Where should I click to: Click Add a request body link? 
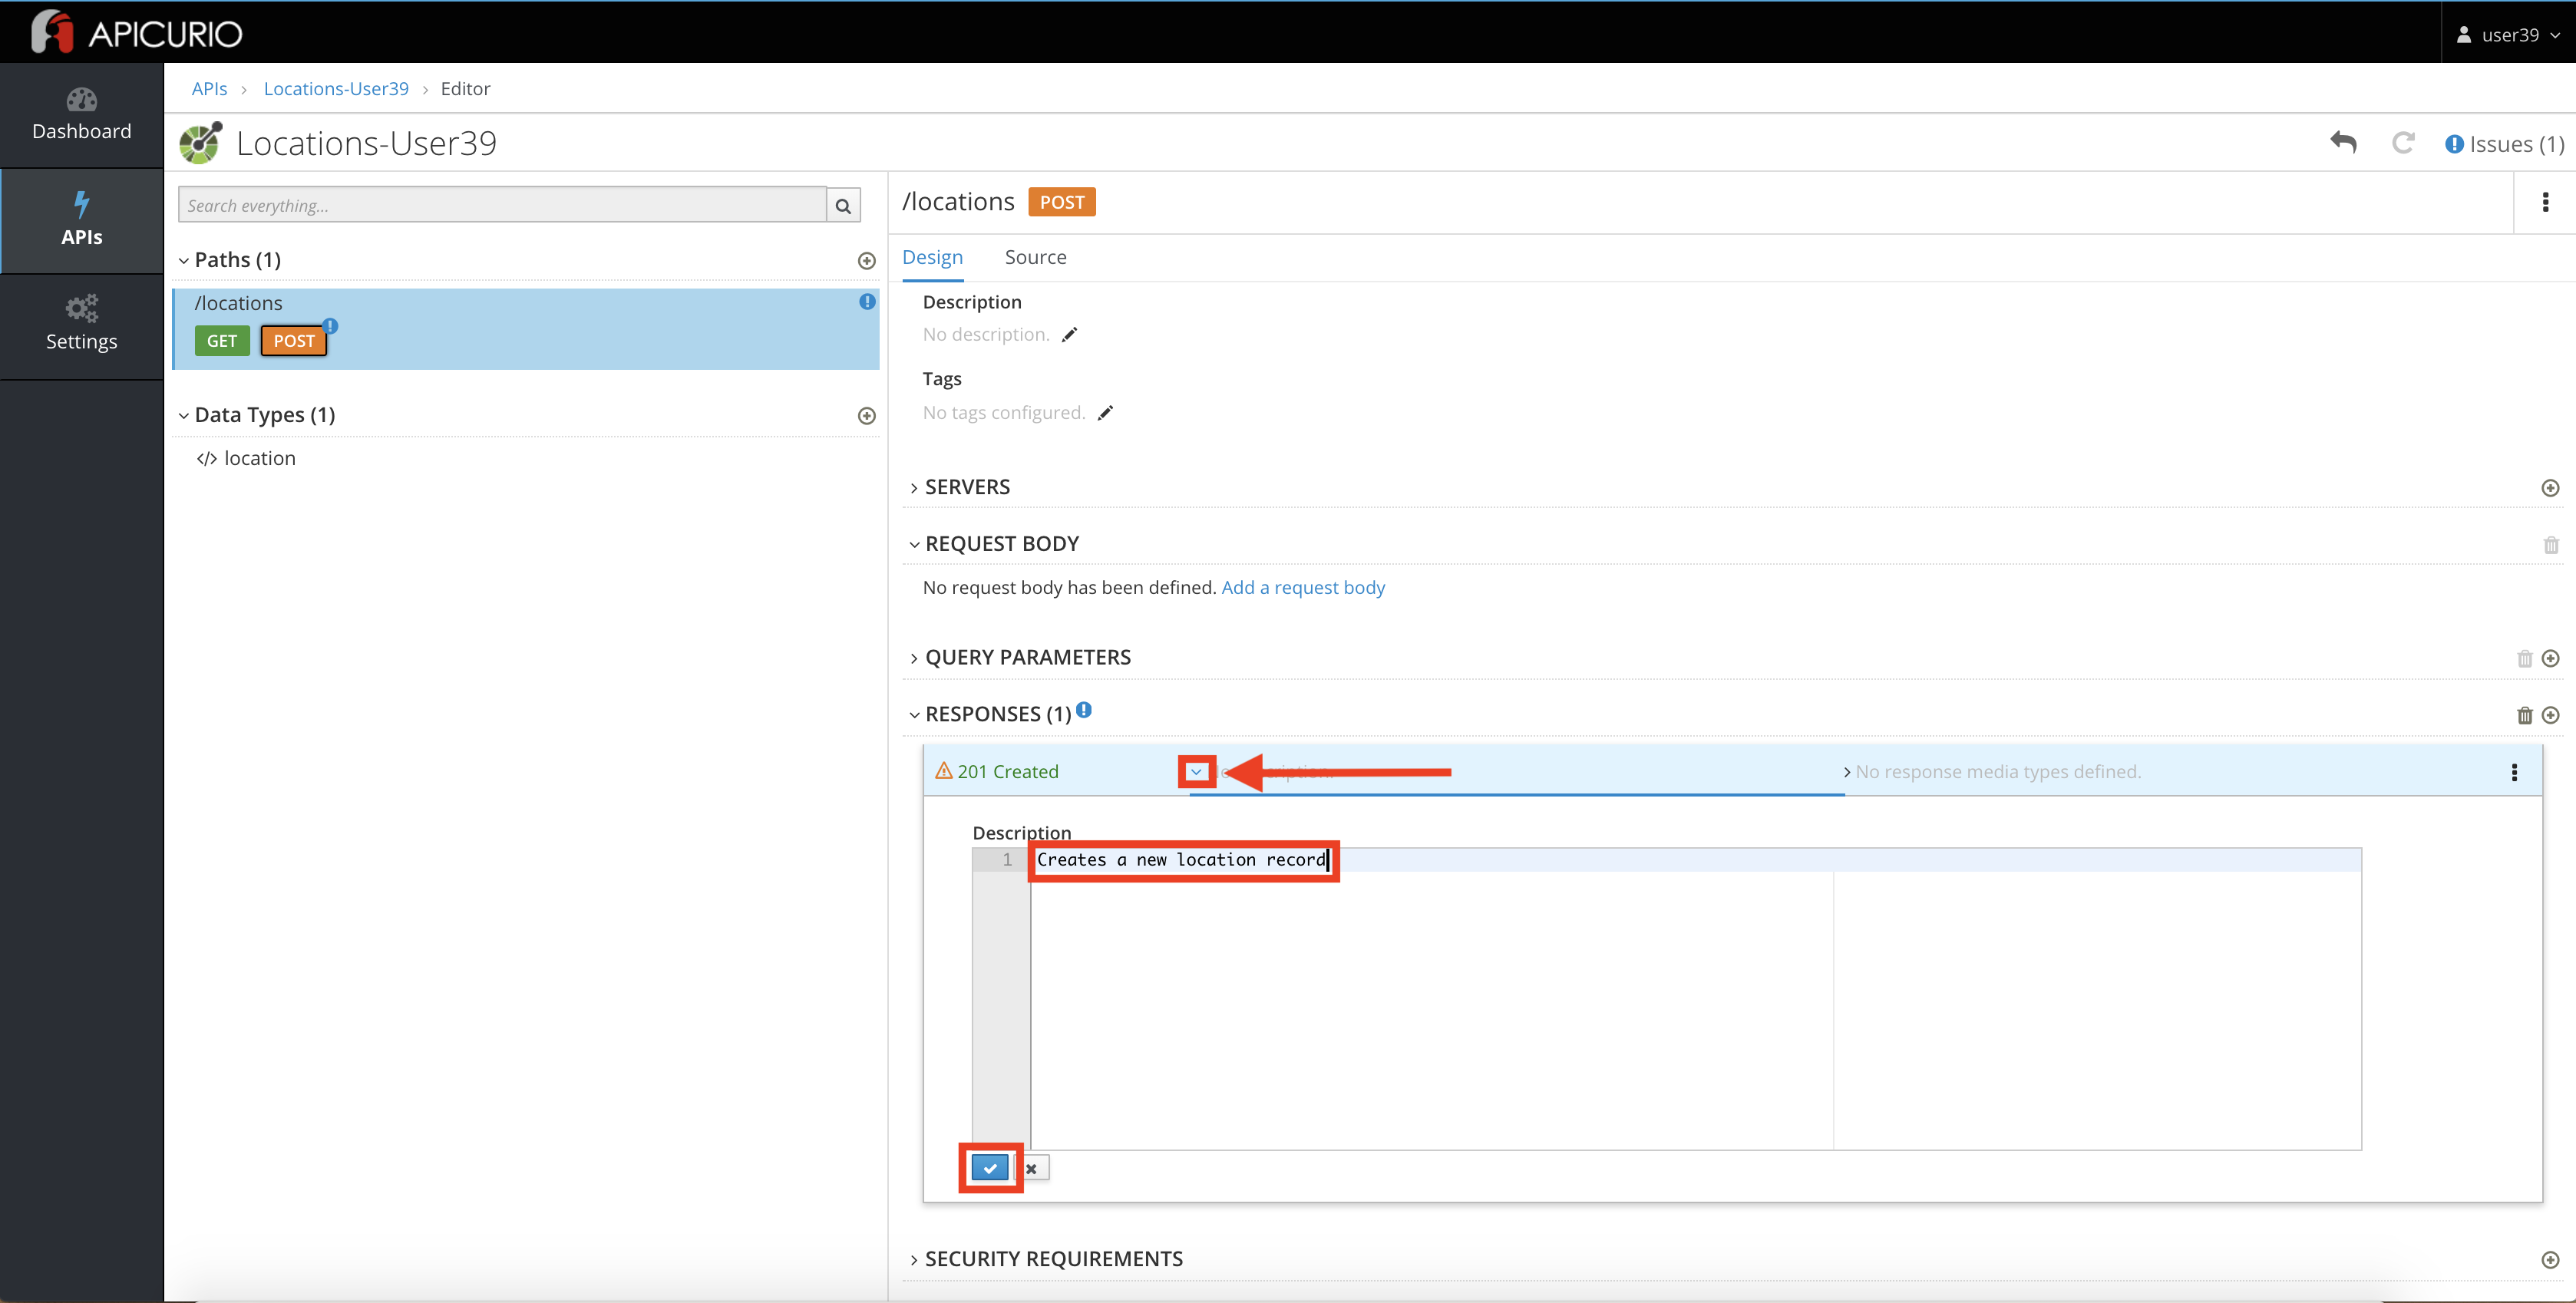(1302, 587)
